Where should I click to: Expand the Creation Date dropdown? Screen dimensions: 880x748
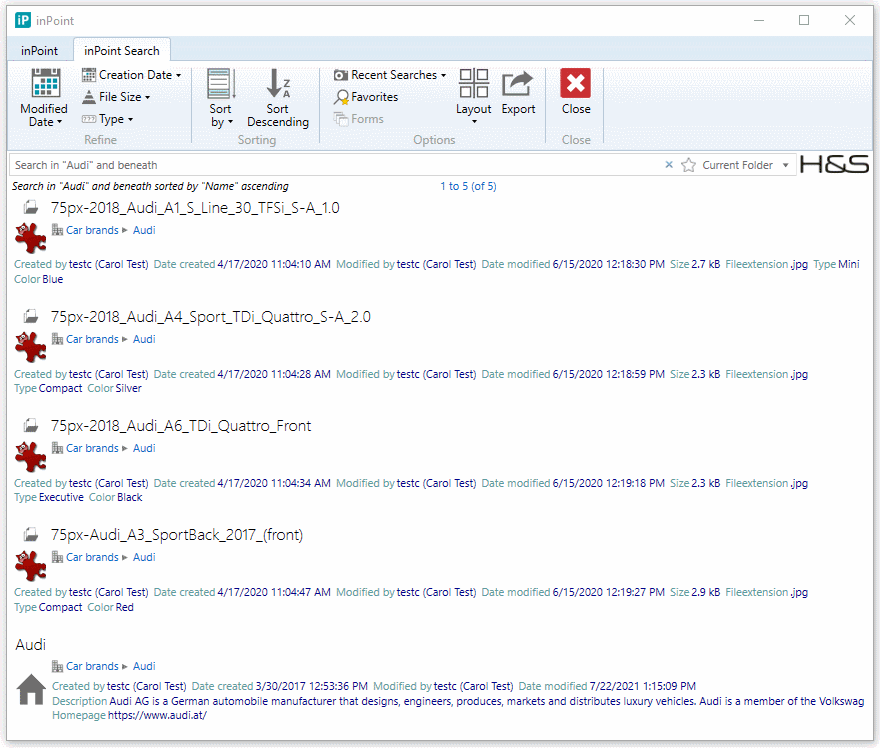pos(131,75)
